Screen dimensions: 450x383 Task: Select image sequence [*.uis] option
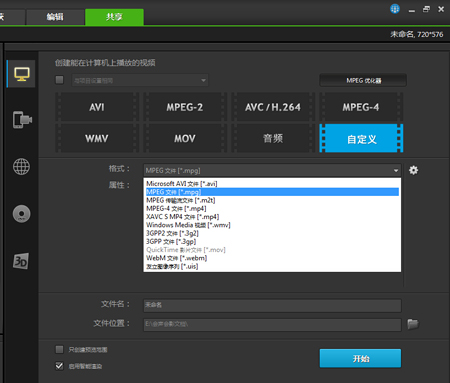tap(272, 266)
